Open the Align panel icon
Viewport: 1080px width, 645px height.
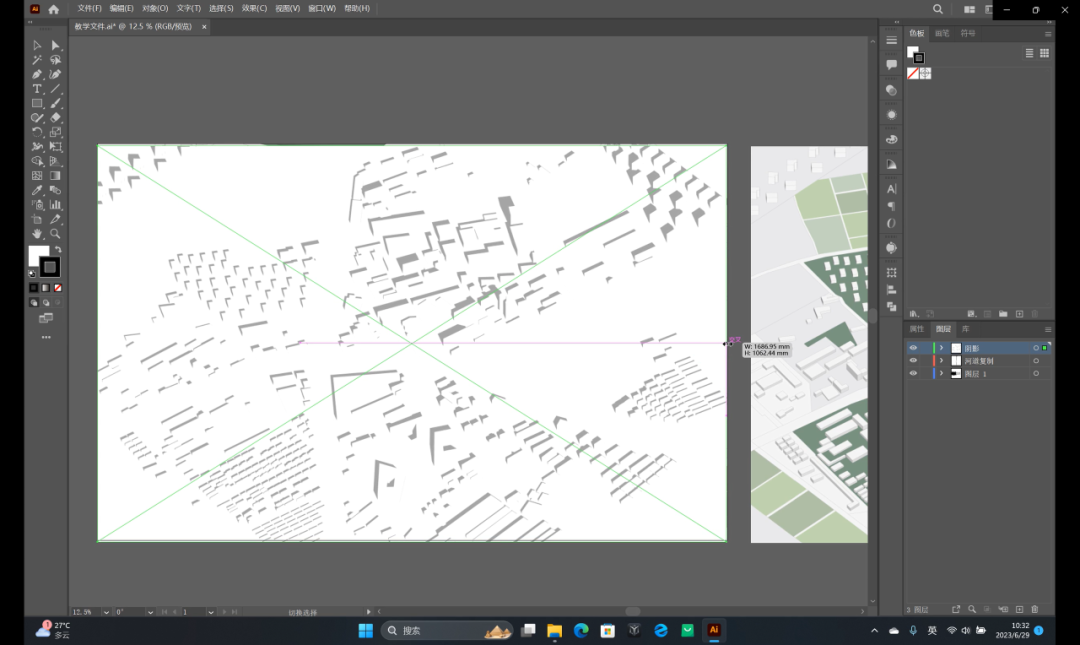891,290
